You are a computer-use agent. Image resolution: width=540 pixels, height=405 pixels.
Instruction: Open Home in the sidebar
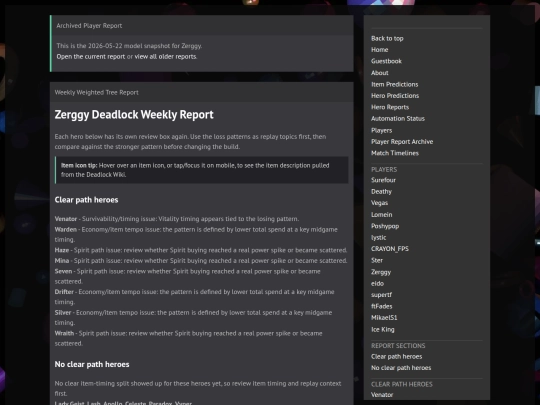click(x=380, y=50)
